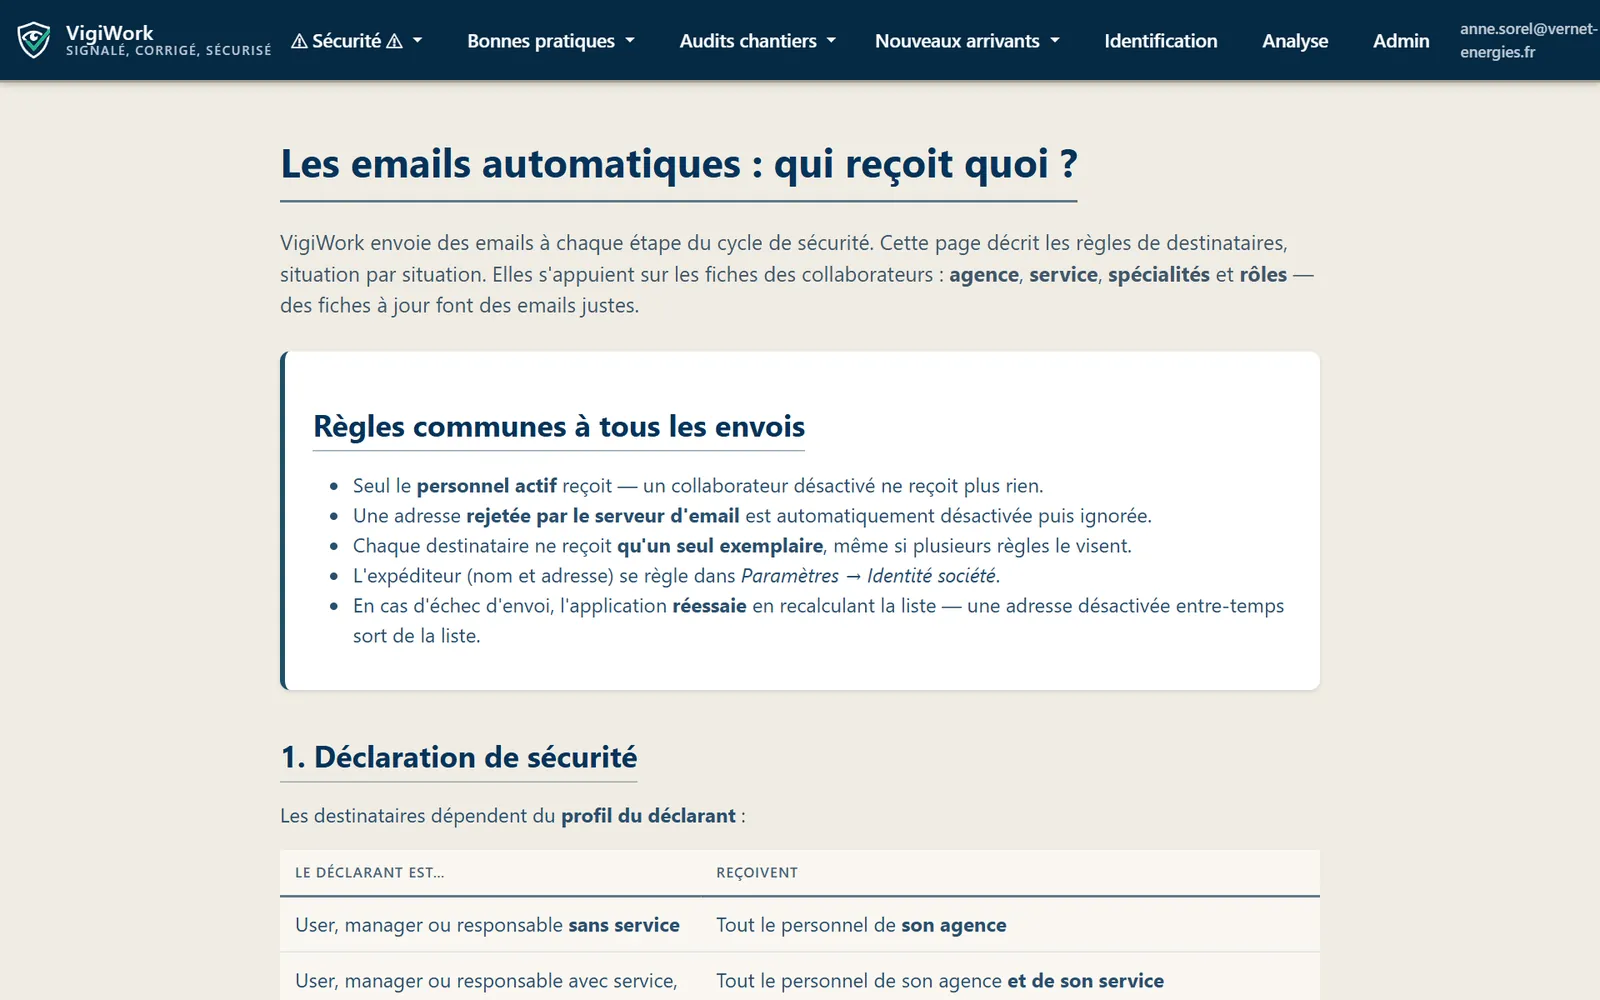Click the bold word réessaie
The image size is (1600, 1000).
pos(710,606)
